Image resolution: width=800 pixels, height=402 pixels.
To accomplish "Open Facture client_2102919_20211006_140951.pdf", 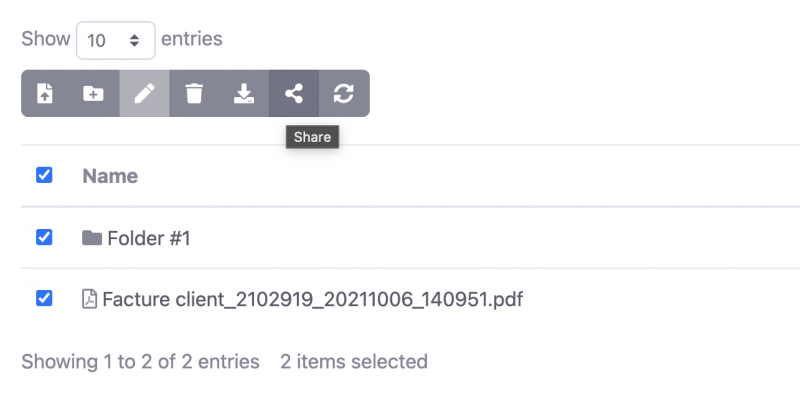I will click(312, 298).
